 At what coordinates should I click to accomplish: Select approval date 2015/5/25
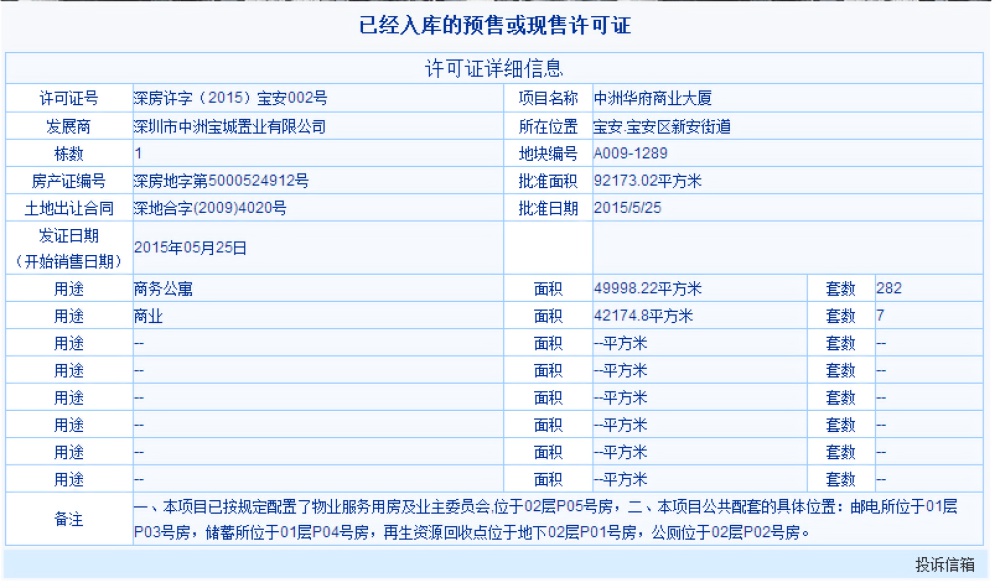pos(628,208)
